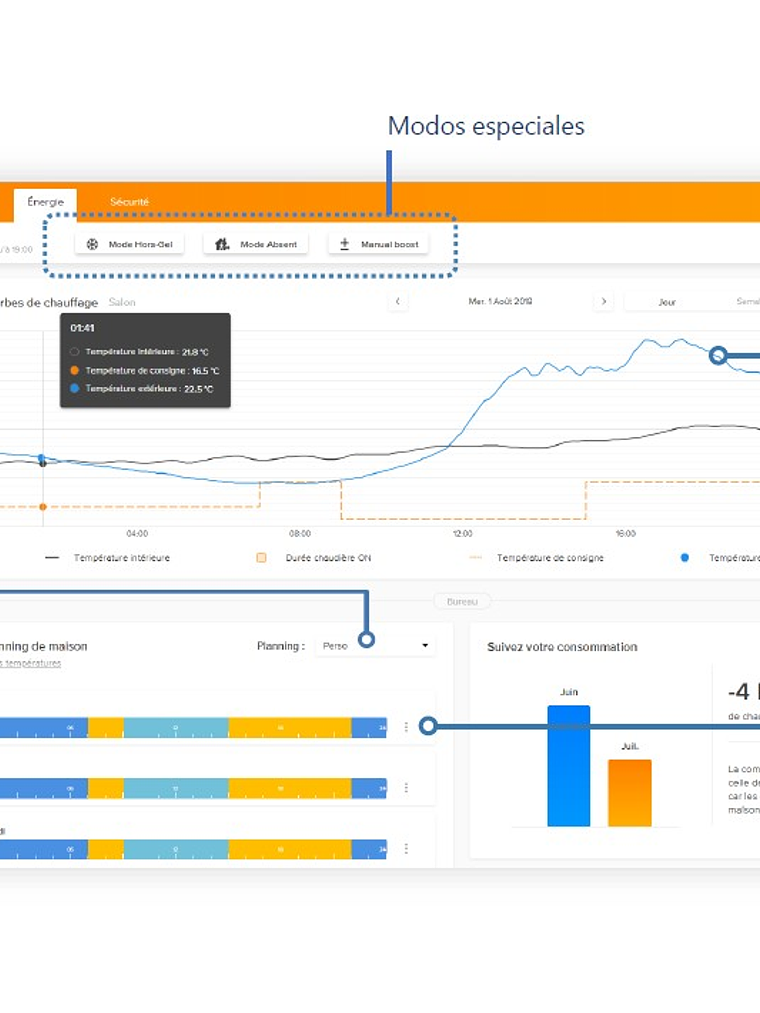Click the house icon for Mode Absent
The width and height of the screenshot is (760, 1013).
pos(222,244)
